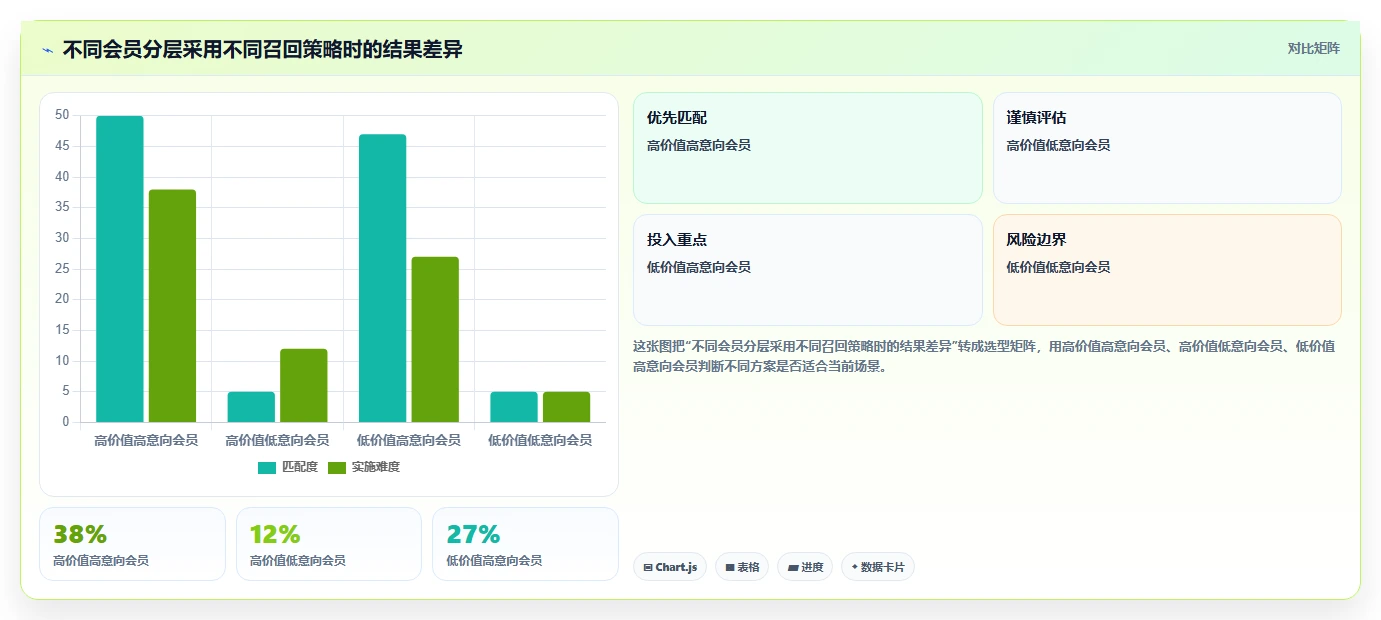
Task: Click the Chart.js tag
Action: pos(670,567)
